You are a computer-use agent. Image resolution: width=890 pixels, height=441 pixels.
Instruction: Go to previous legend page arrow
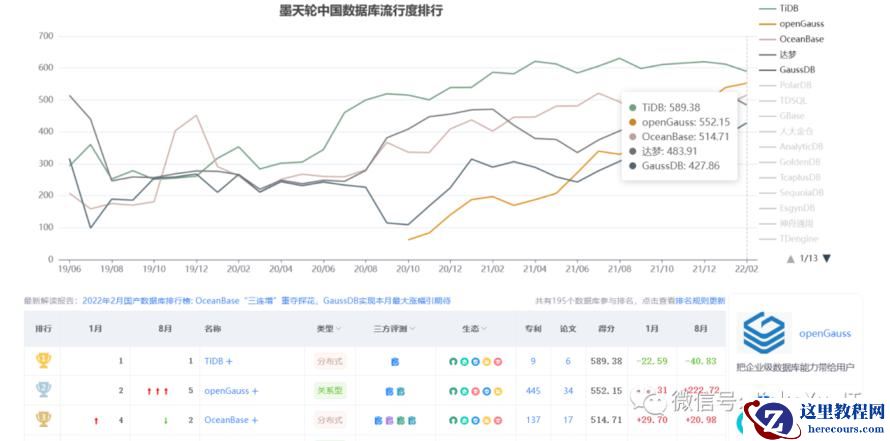[x=790, y=259]
